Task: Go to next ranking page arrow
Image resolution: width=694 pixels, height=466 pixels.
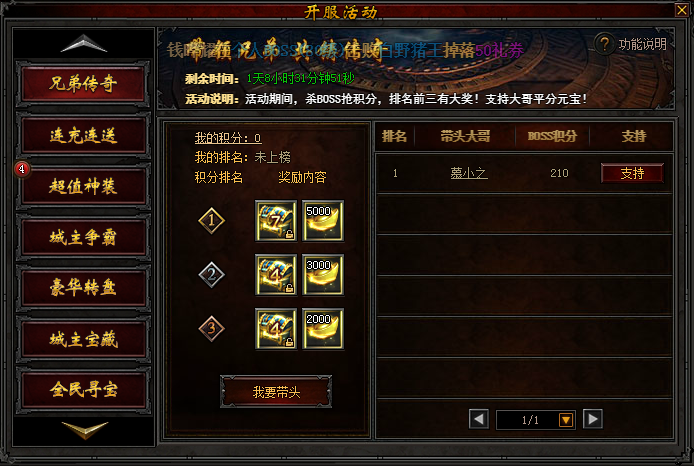Action: coord(593,419)
